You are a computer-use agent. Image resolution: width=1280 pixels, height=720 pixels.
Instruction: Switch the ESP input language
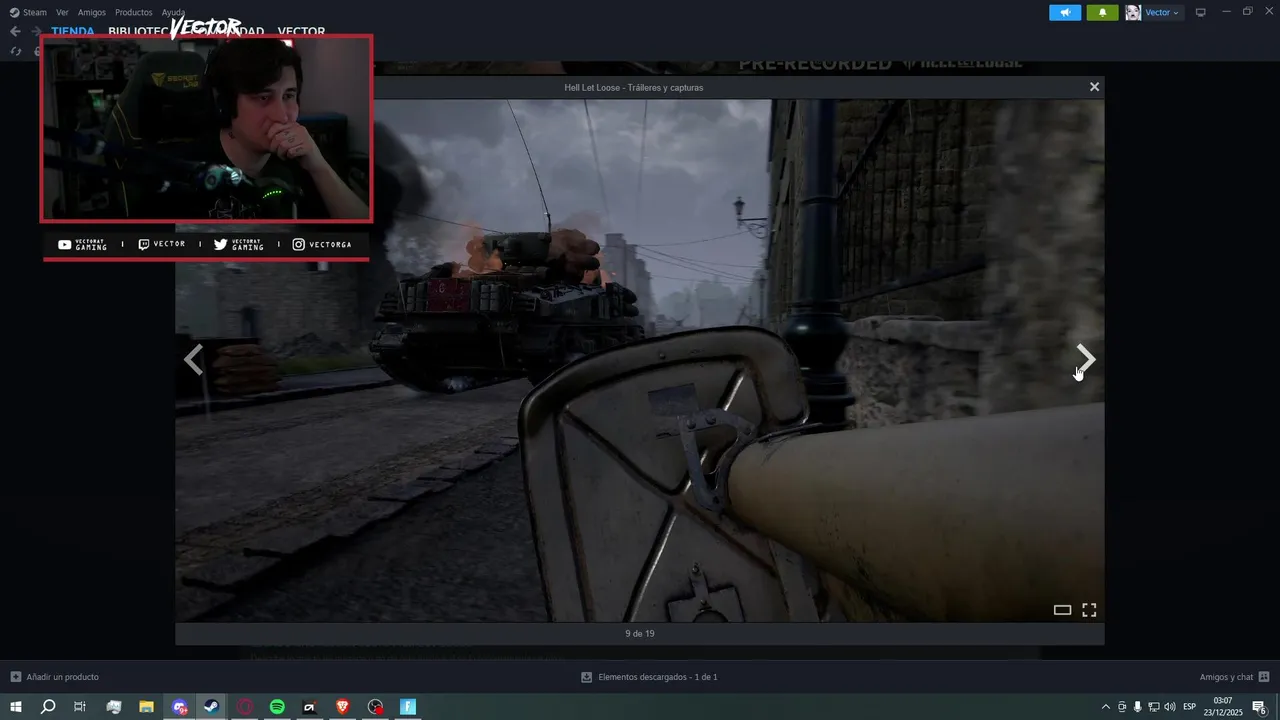(x=1190, y=707)
